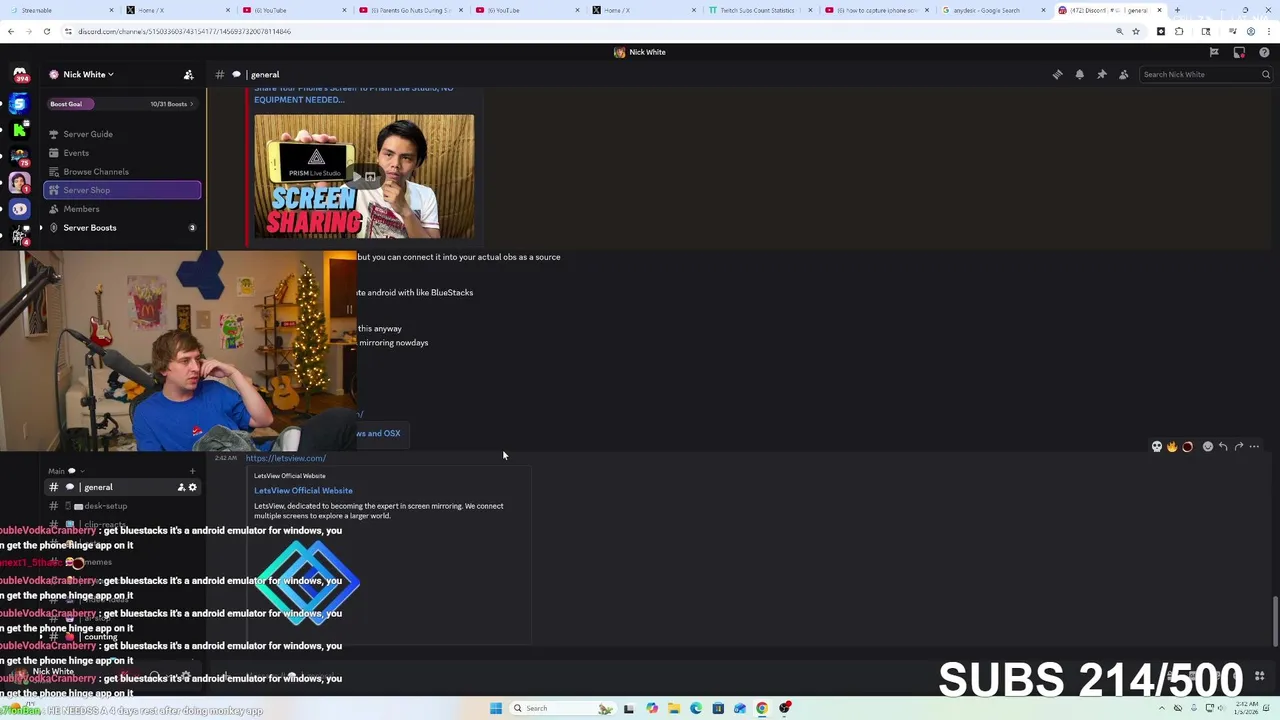
Task: Open the blue S server icon
Action: click(19, 104)
